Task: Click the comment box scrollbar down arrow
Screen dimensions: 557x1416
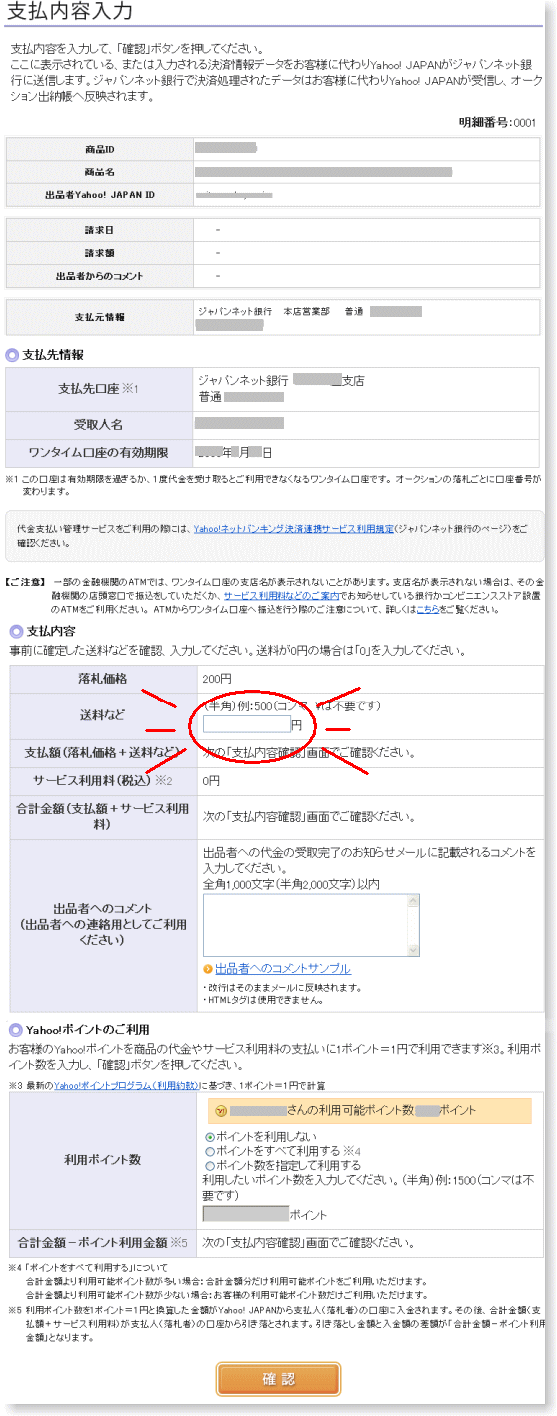Action: tap(412, 950)
